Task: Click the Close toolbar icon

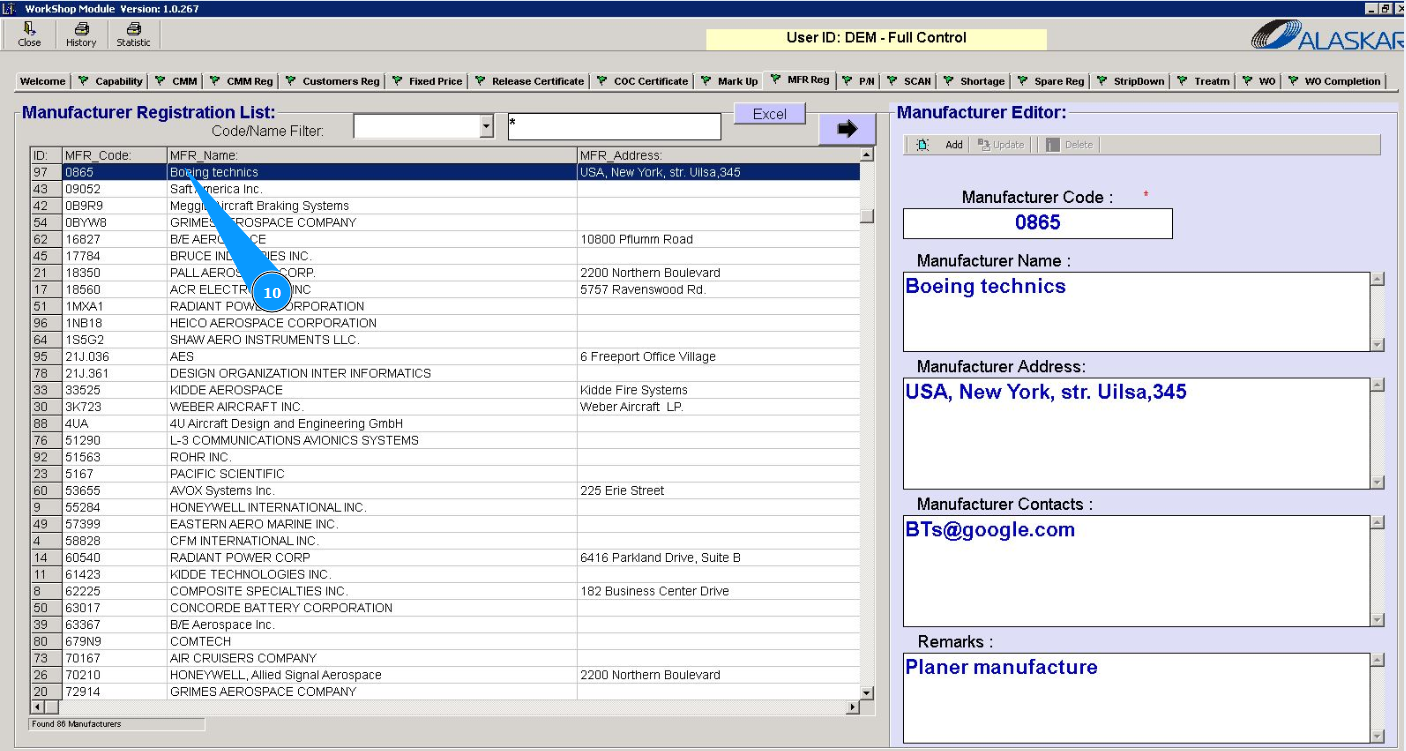Action: [x=30, y=35]
